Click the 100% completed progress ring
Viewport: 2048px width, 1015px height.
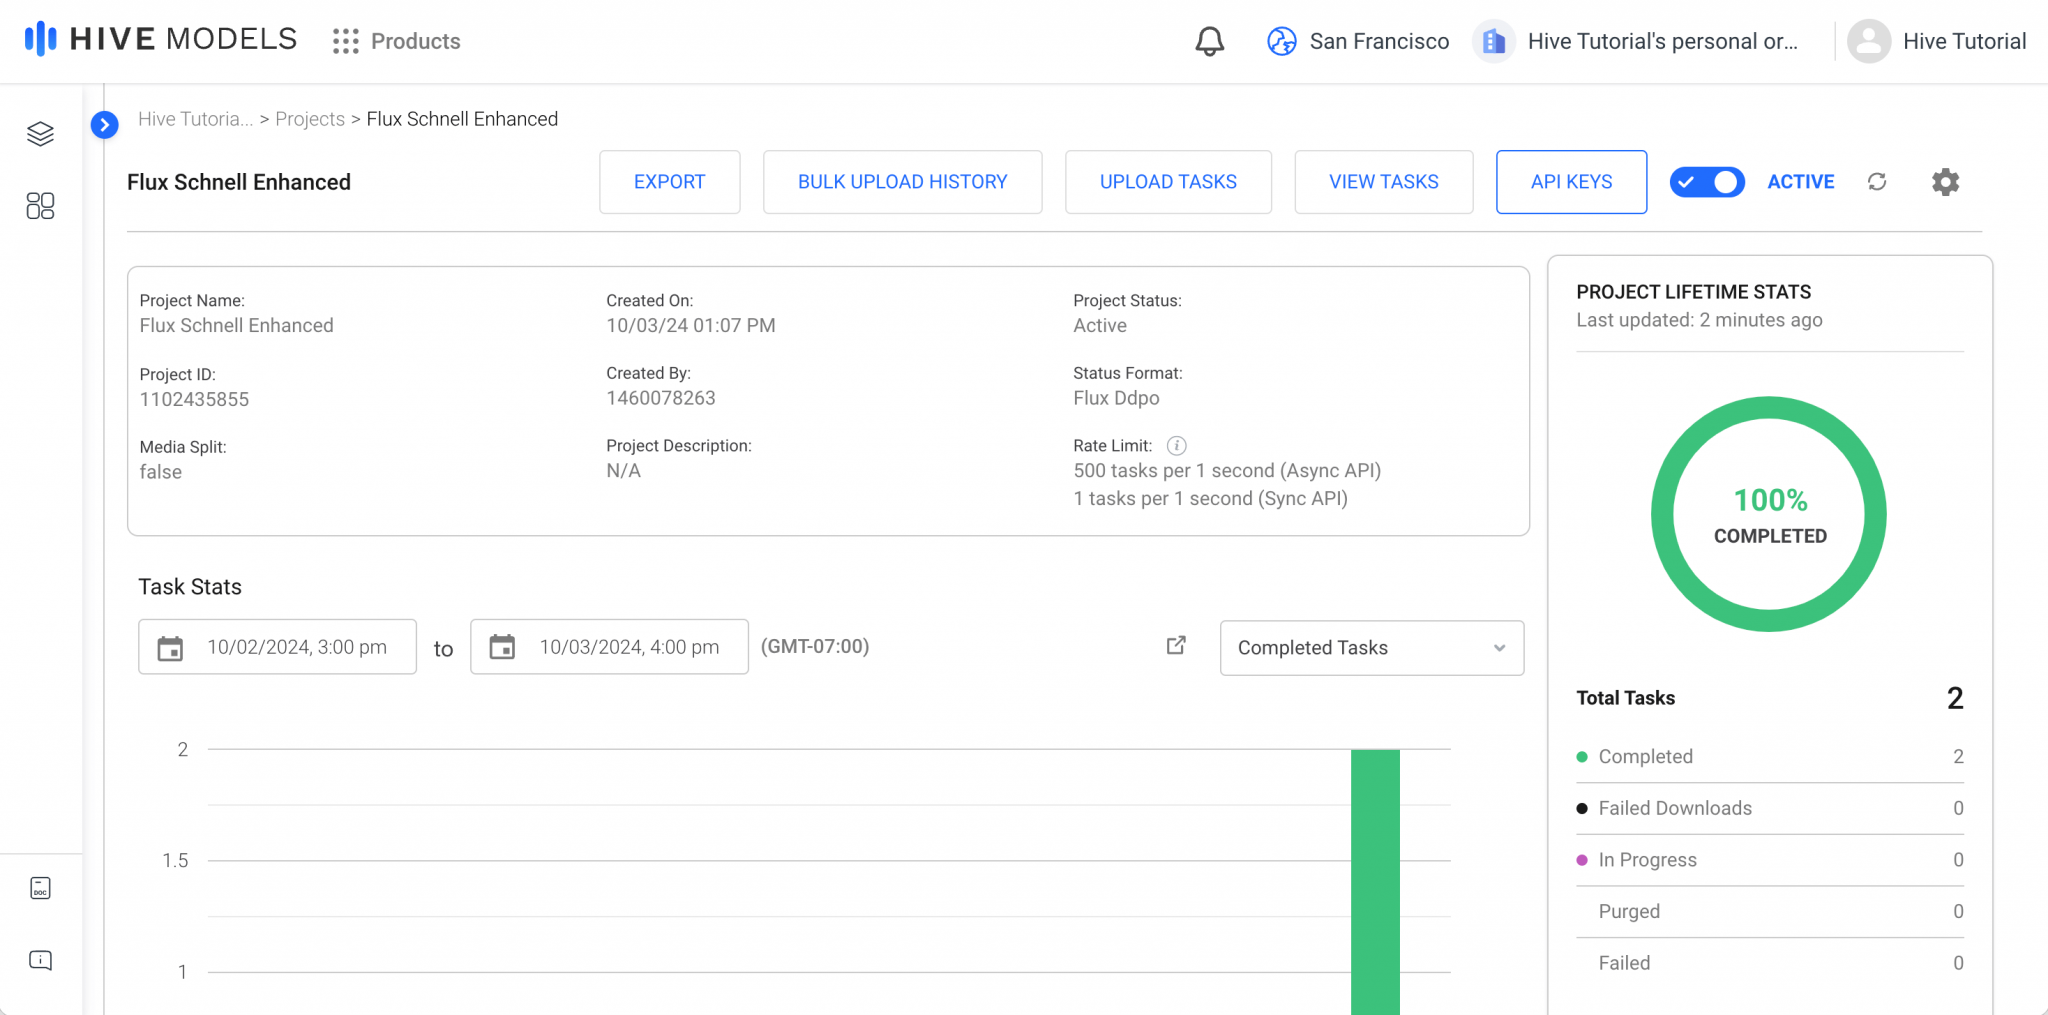tap(1768, 514)
